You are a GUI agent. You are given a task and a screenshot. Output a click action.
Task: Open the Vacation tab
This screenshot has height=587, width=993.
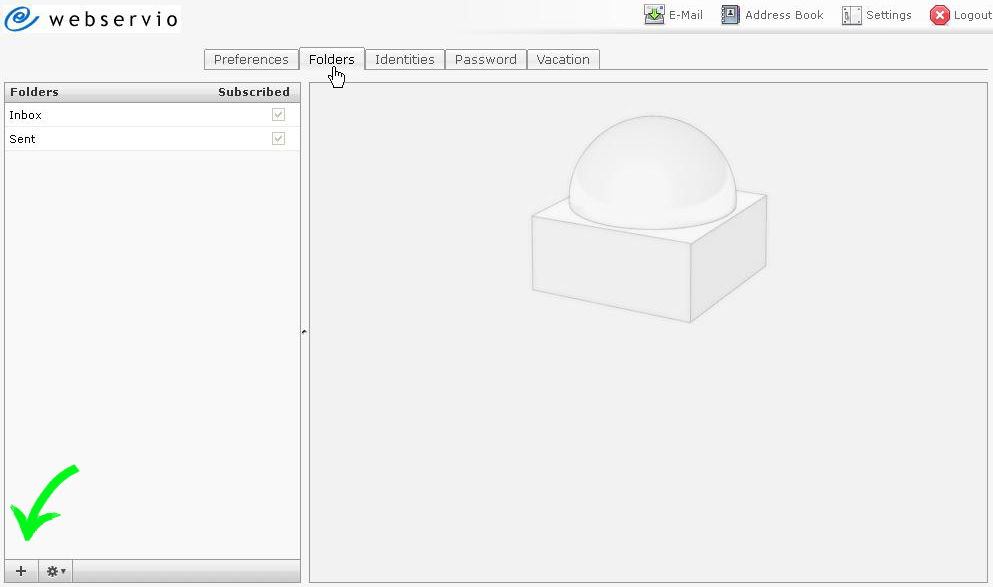pyautogui.click(x=563, y=60)
